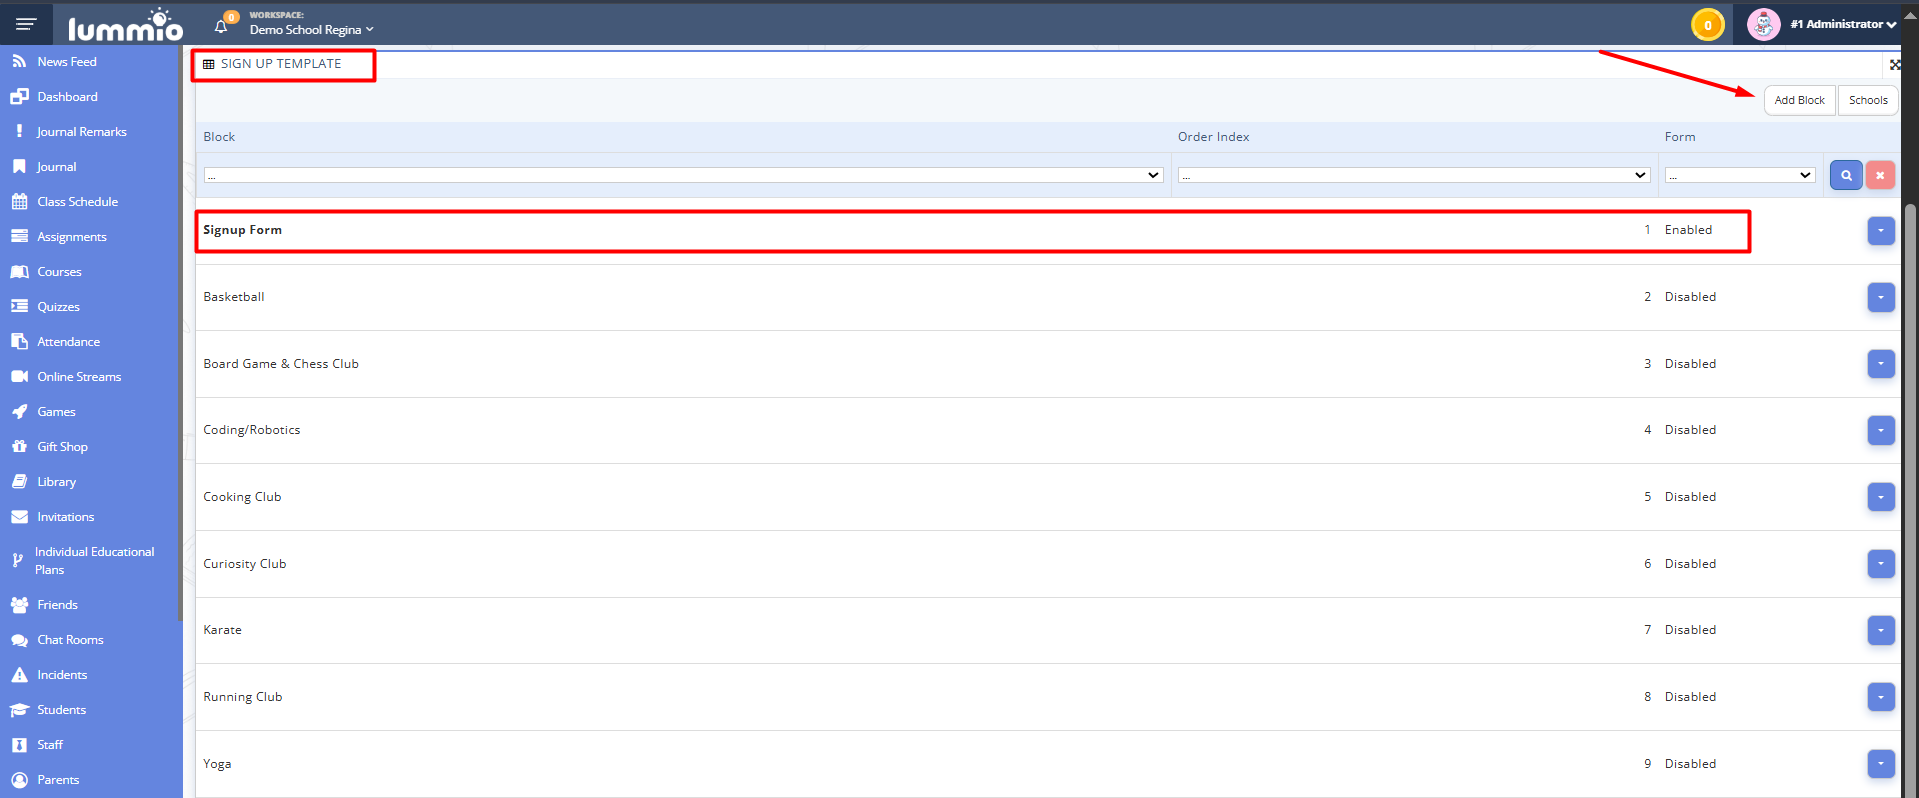The height and width of the screenshot is (798, 1919).
Task: Open News Feed from sidebar
Action: point(67,62)
